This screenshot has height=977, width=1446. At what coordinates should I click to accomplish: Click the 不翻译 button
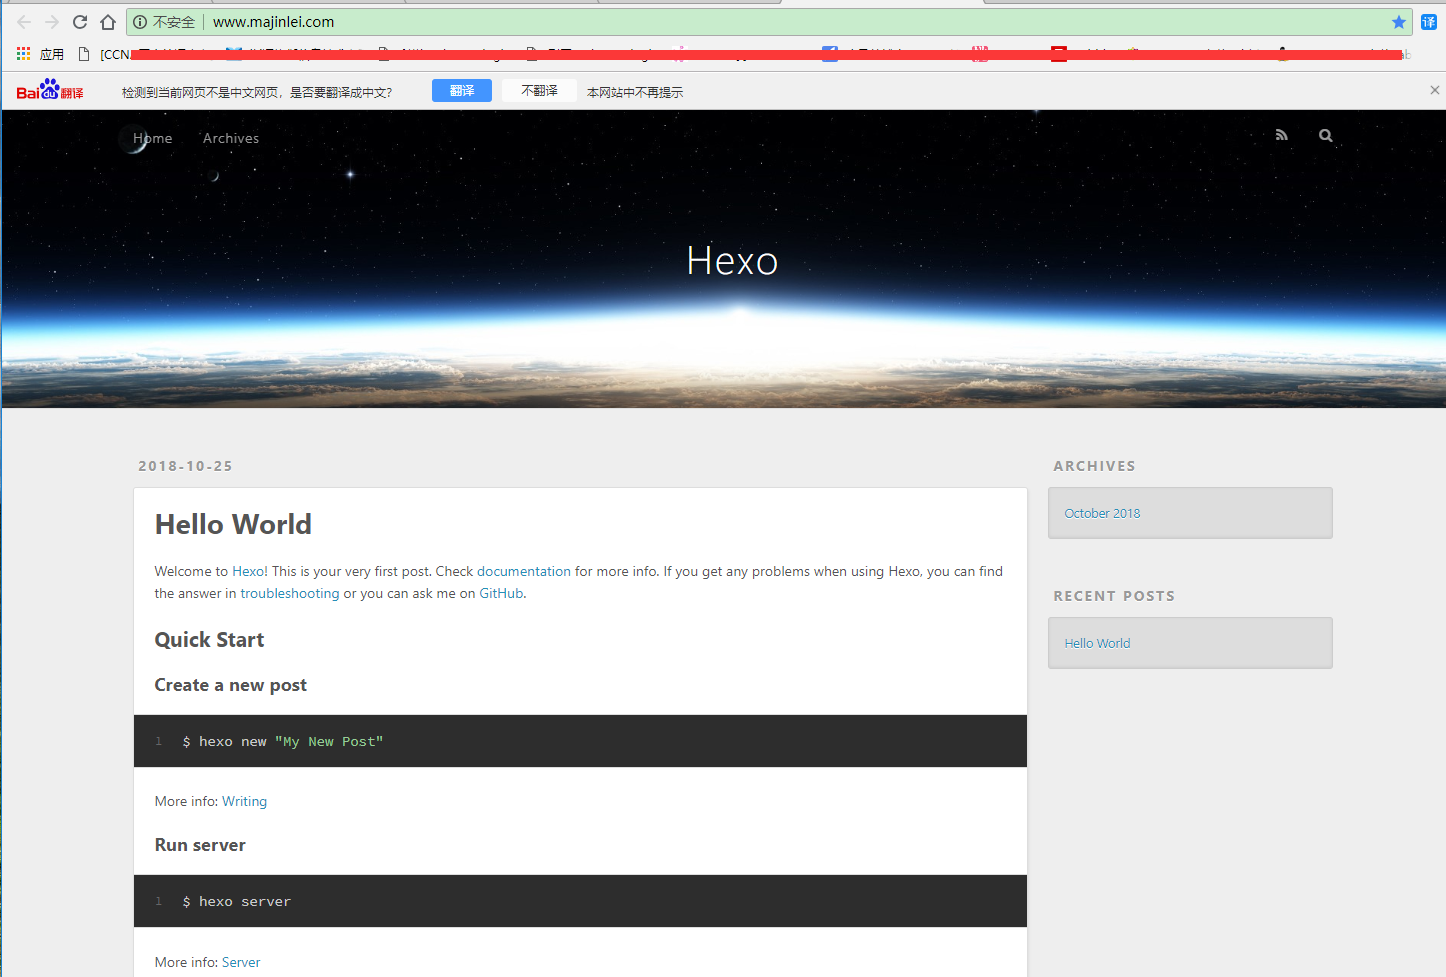tap(539, 90)
